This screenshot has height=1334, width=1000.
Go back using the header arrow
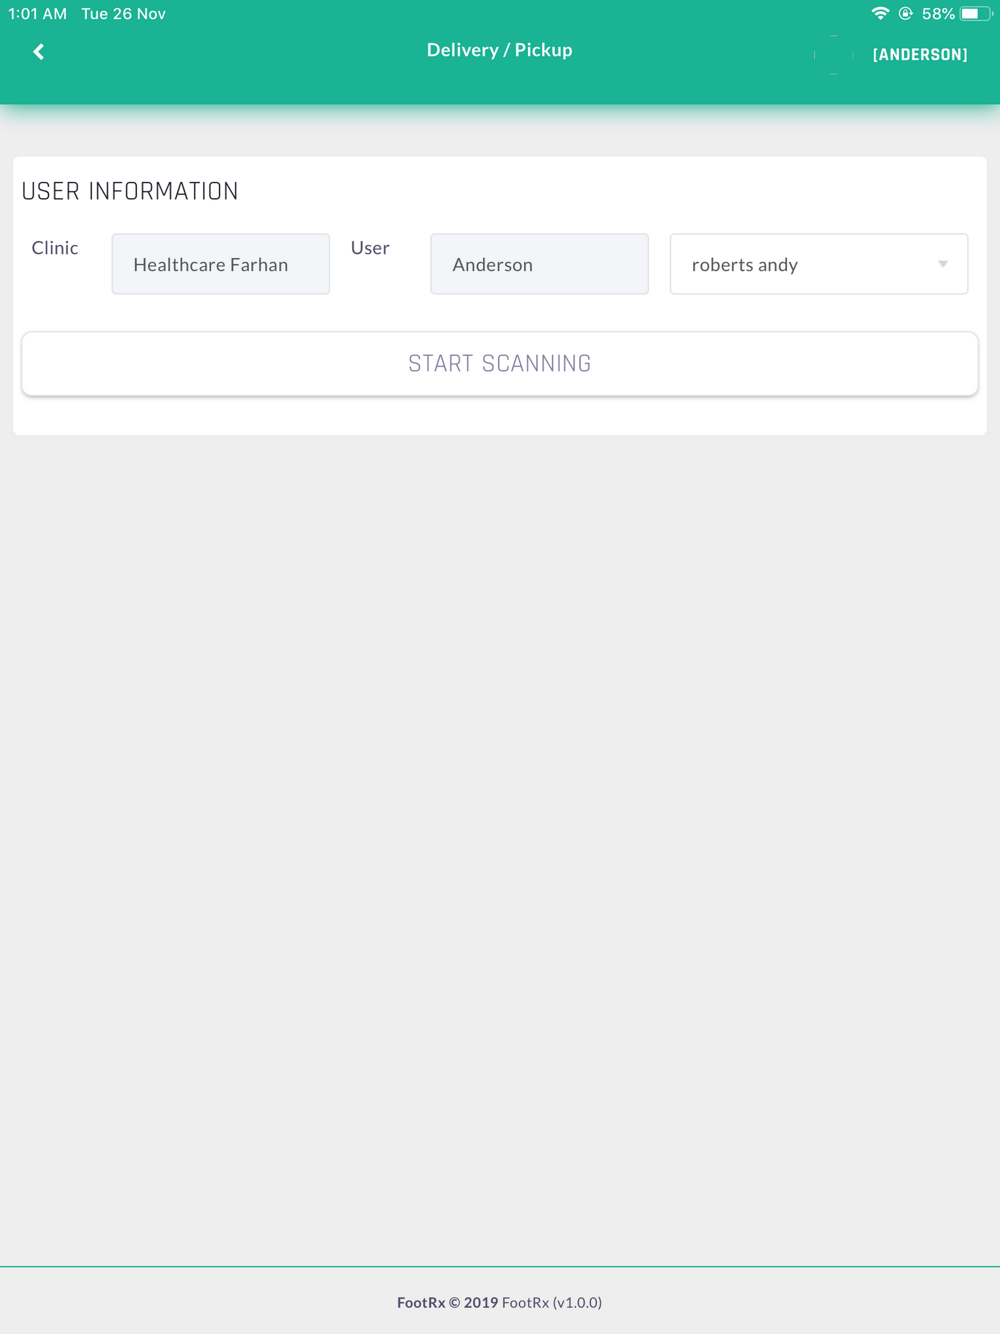[x=39, y=52]
